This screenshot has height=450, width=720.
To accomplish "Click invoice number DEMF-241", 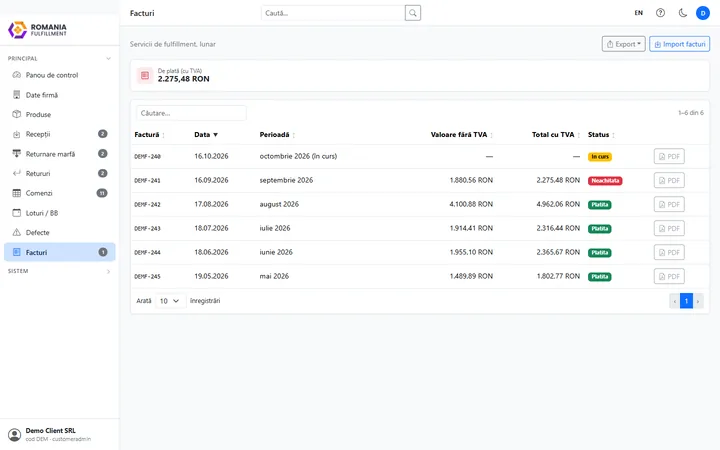I will 147,180.
